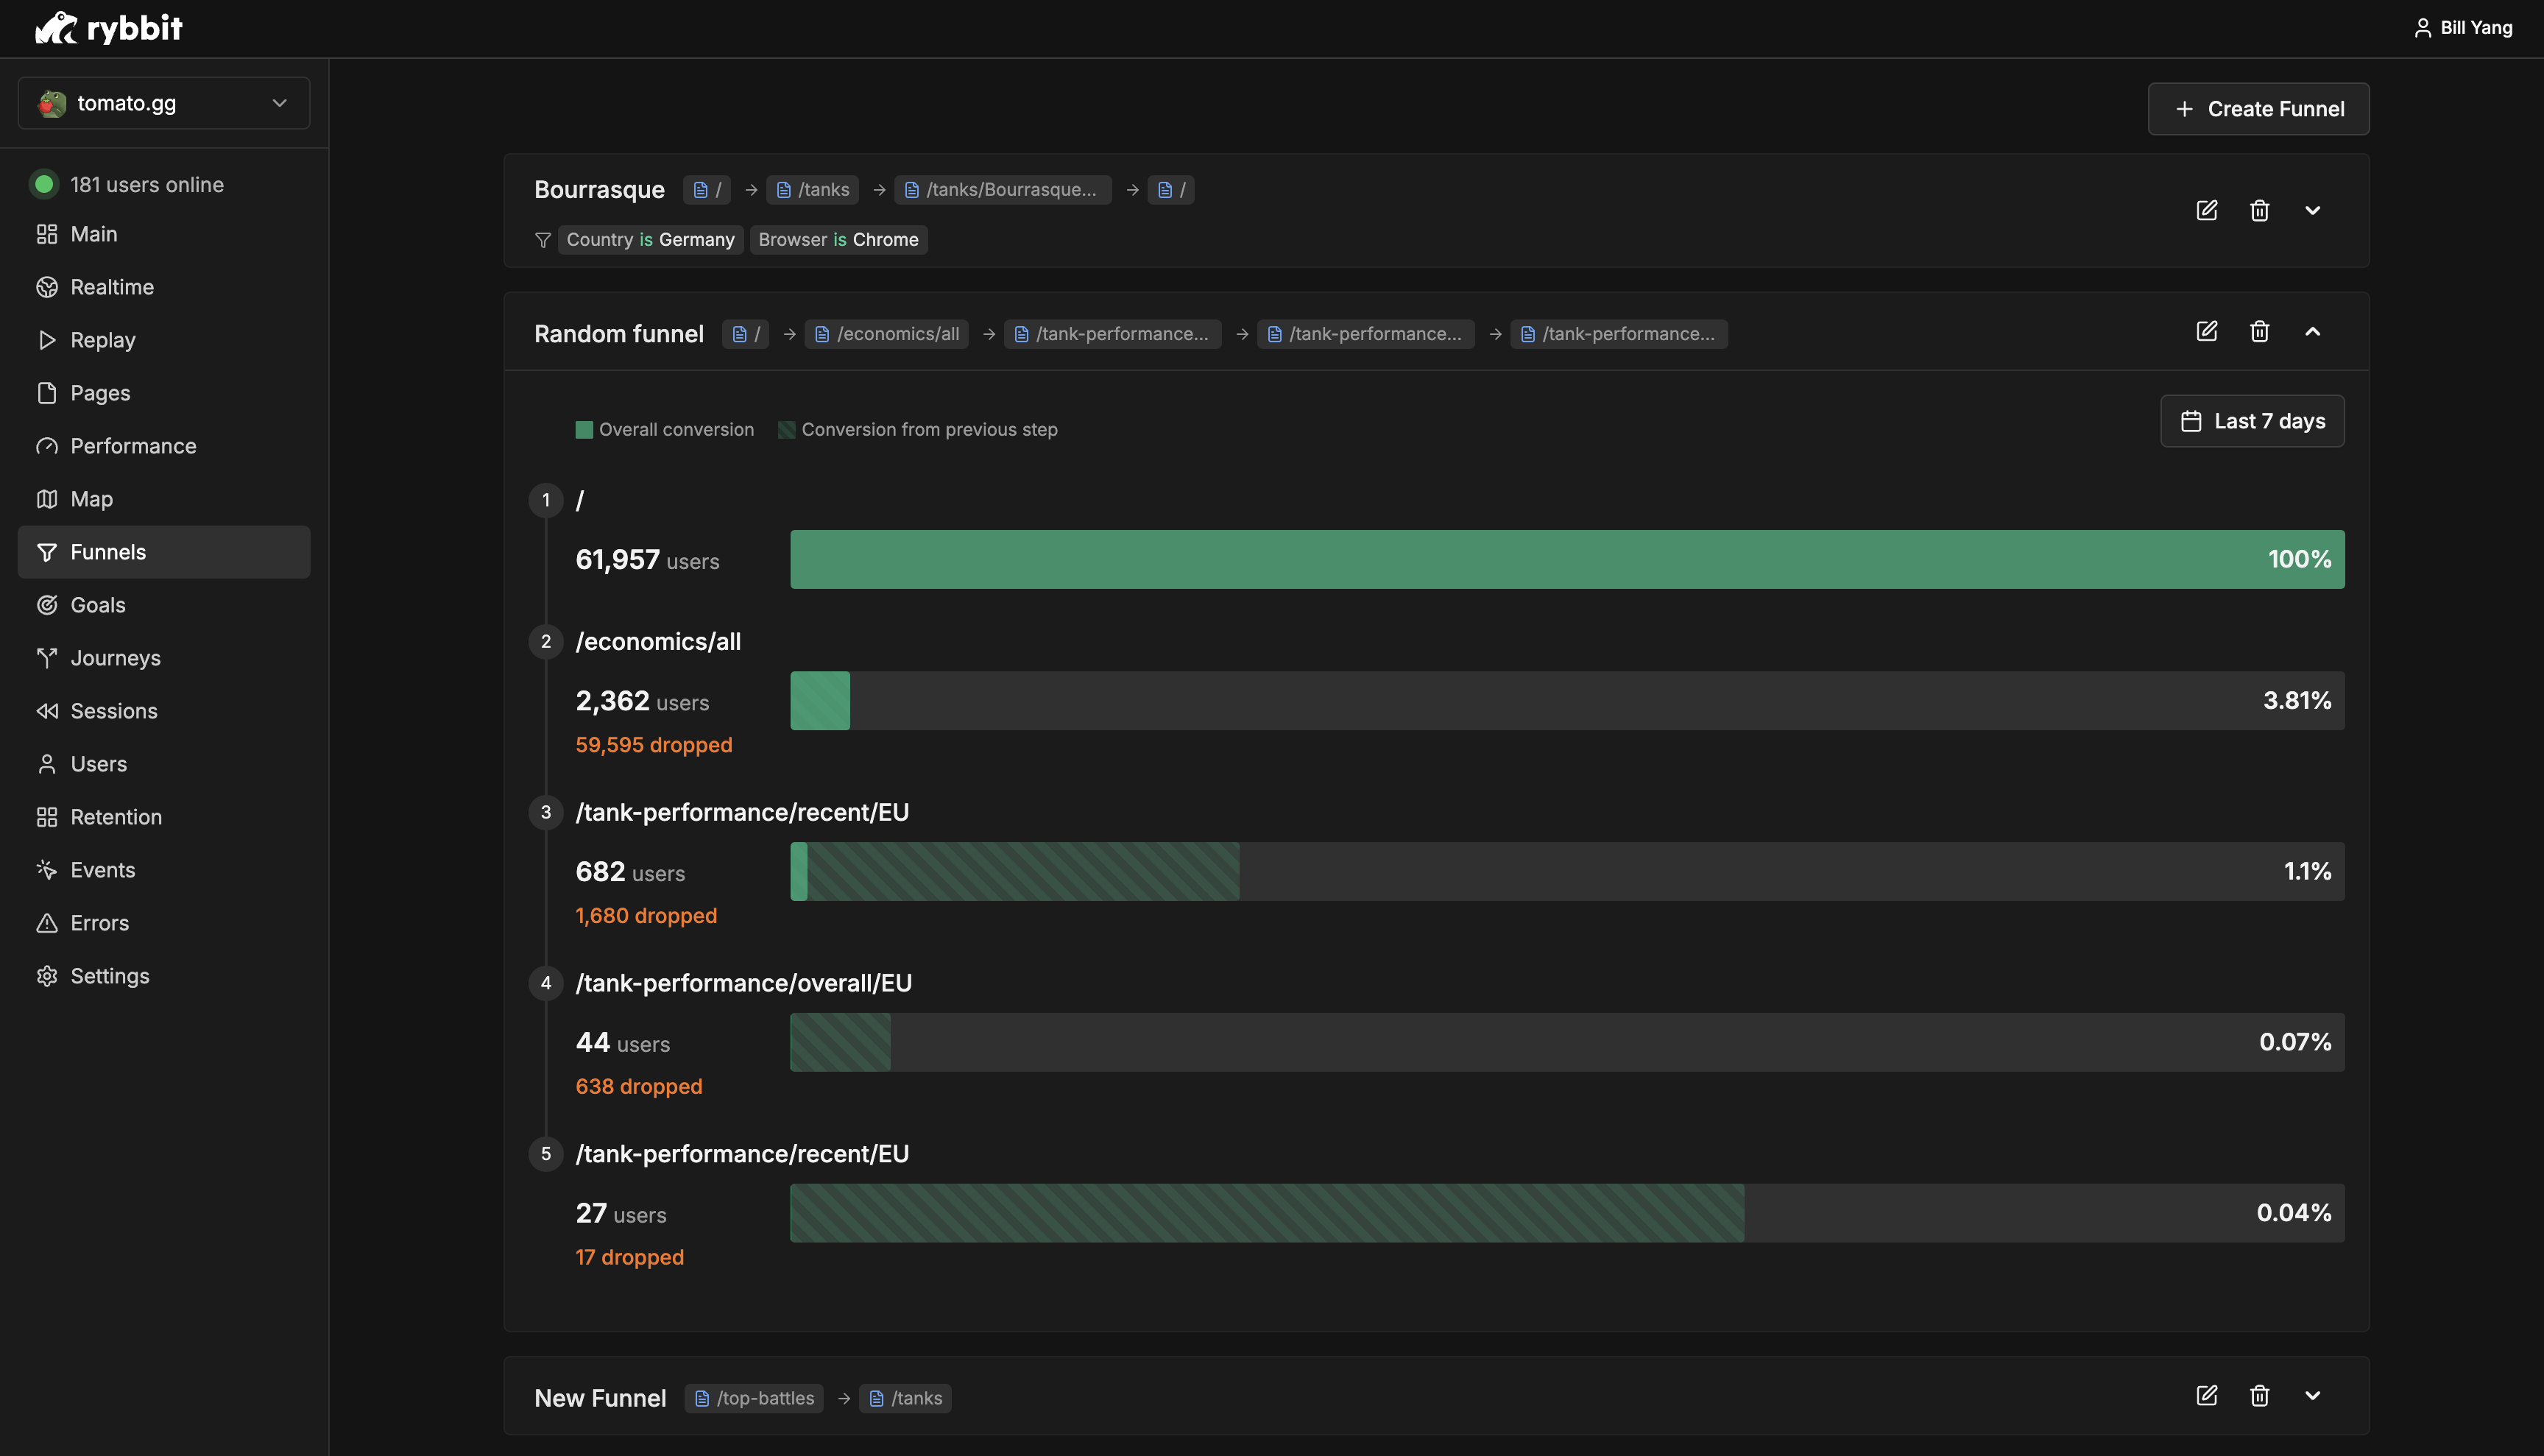Click Create Funnel button
The image size is (2544, 1456).
pos(2258,109)
